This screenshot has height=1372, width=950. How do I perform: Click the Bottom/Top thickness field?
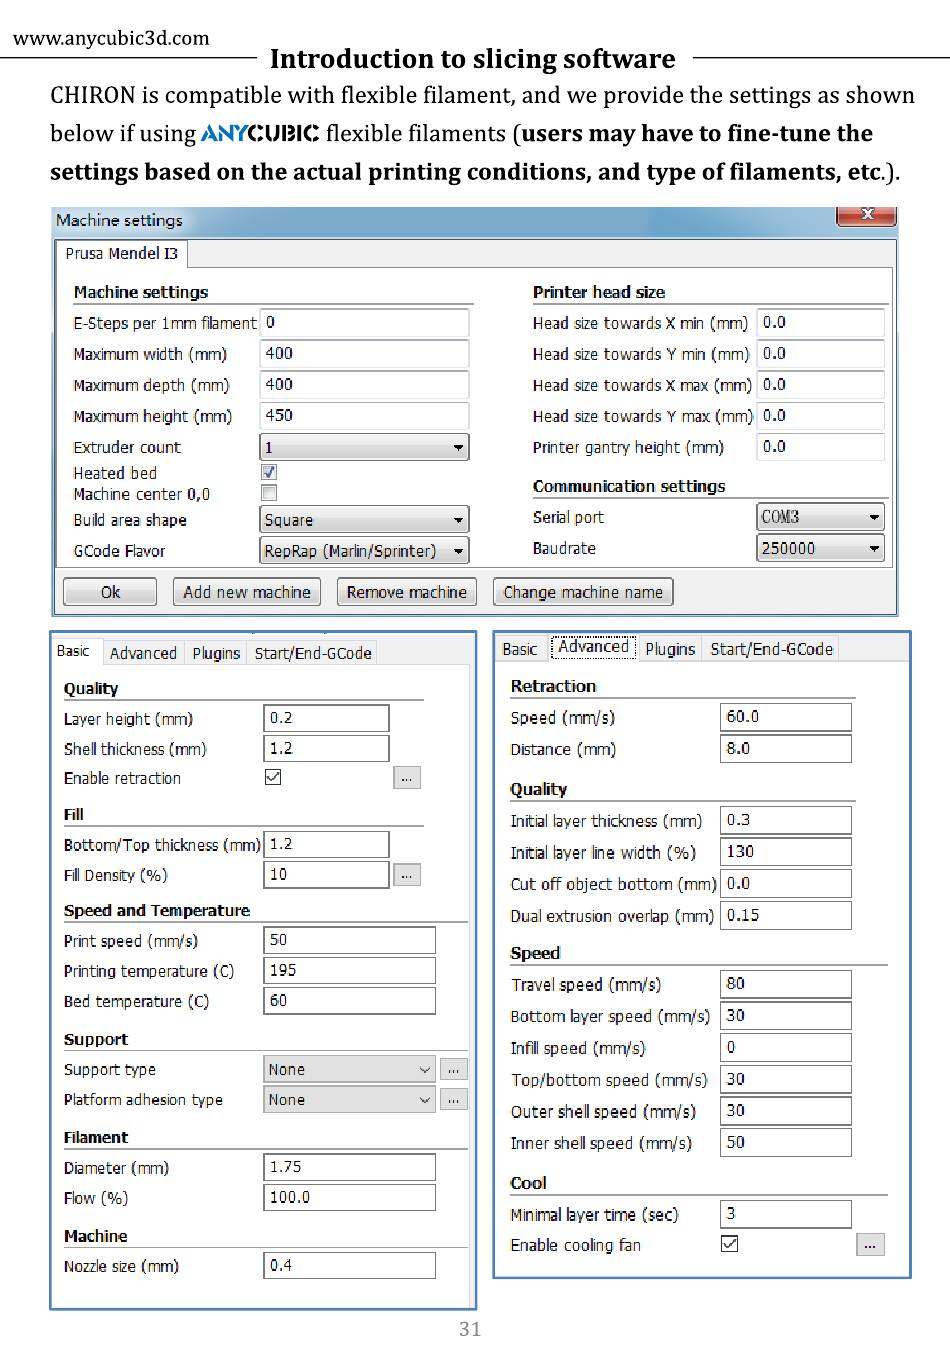coord(326,844)
